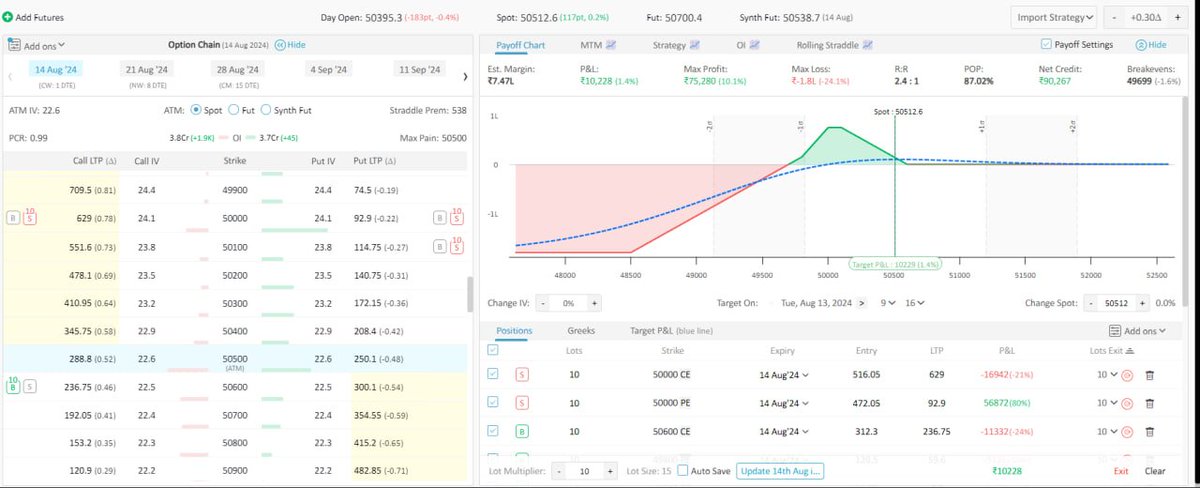
Task: Decrease Change IV with minus button
Action: point(542,302)
